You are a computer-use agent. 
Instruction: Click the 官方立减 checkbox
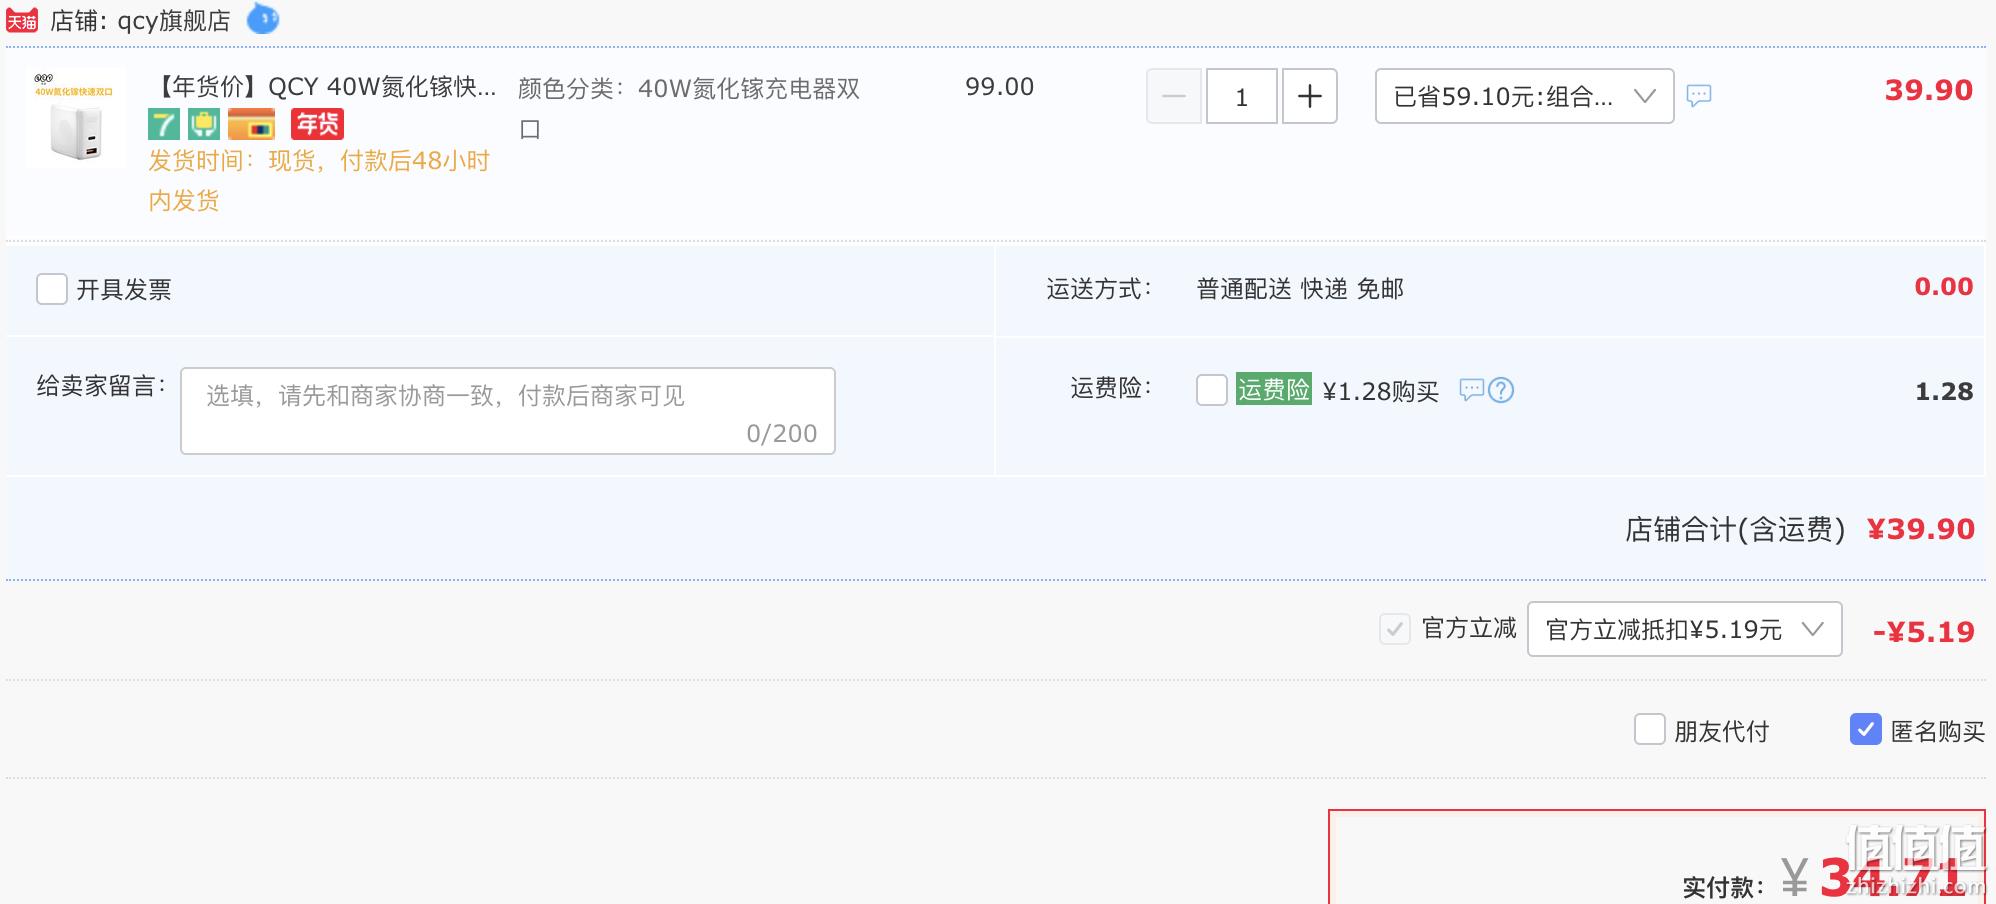click(x=1395, y=629)
